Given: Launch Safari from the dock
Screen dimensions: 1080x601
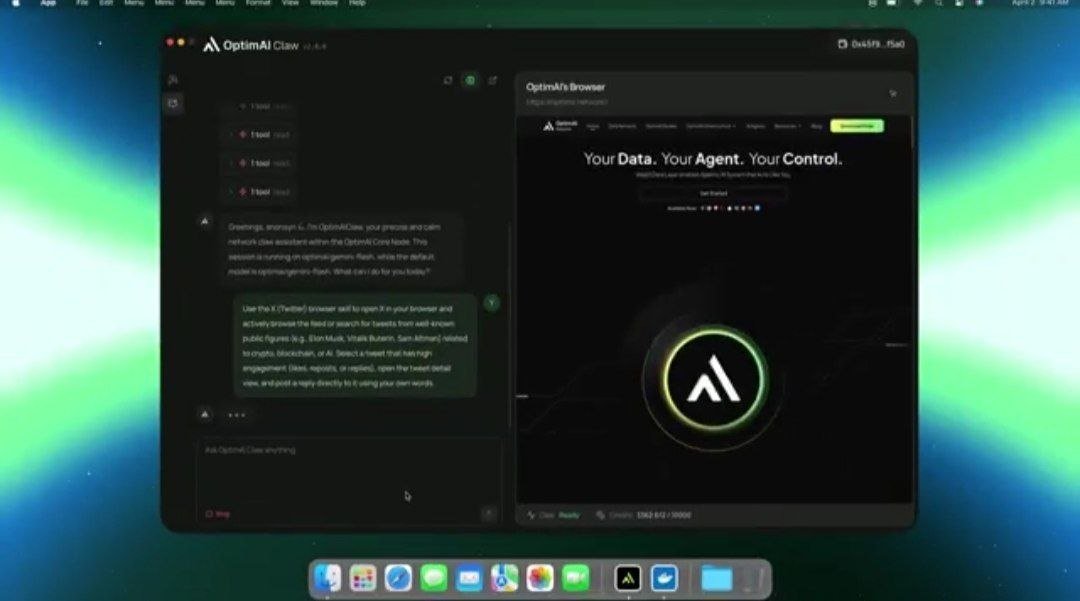Looking at the screenshot, I should coord(398,578).
